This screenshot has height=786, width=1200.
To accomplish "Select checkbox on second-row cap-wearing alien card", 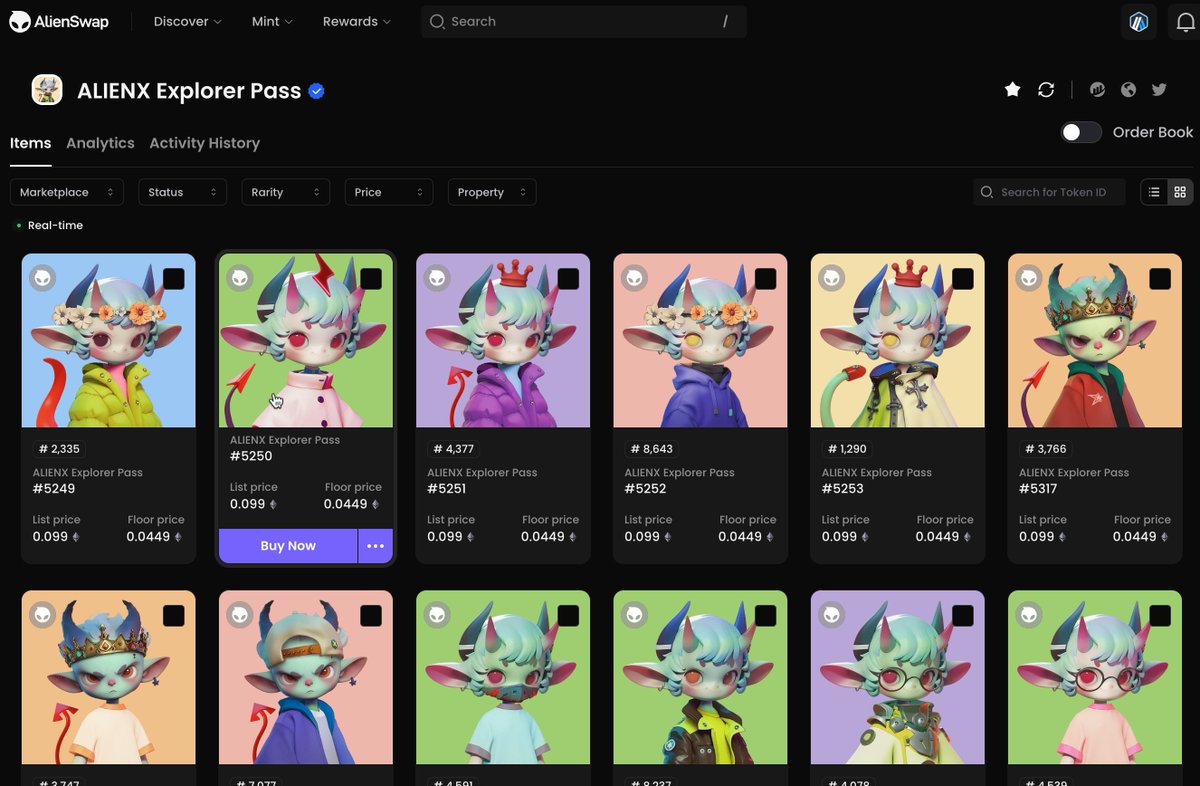I will tap(371, 616).
